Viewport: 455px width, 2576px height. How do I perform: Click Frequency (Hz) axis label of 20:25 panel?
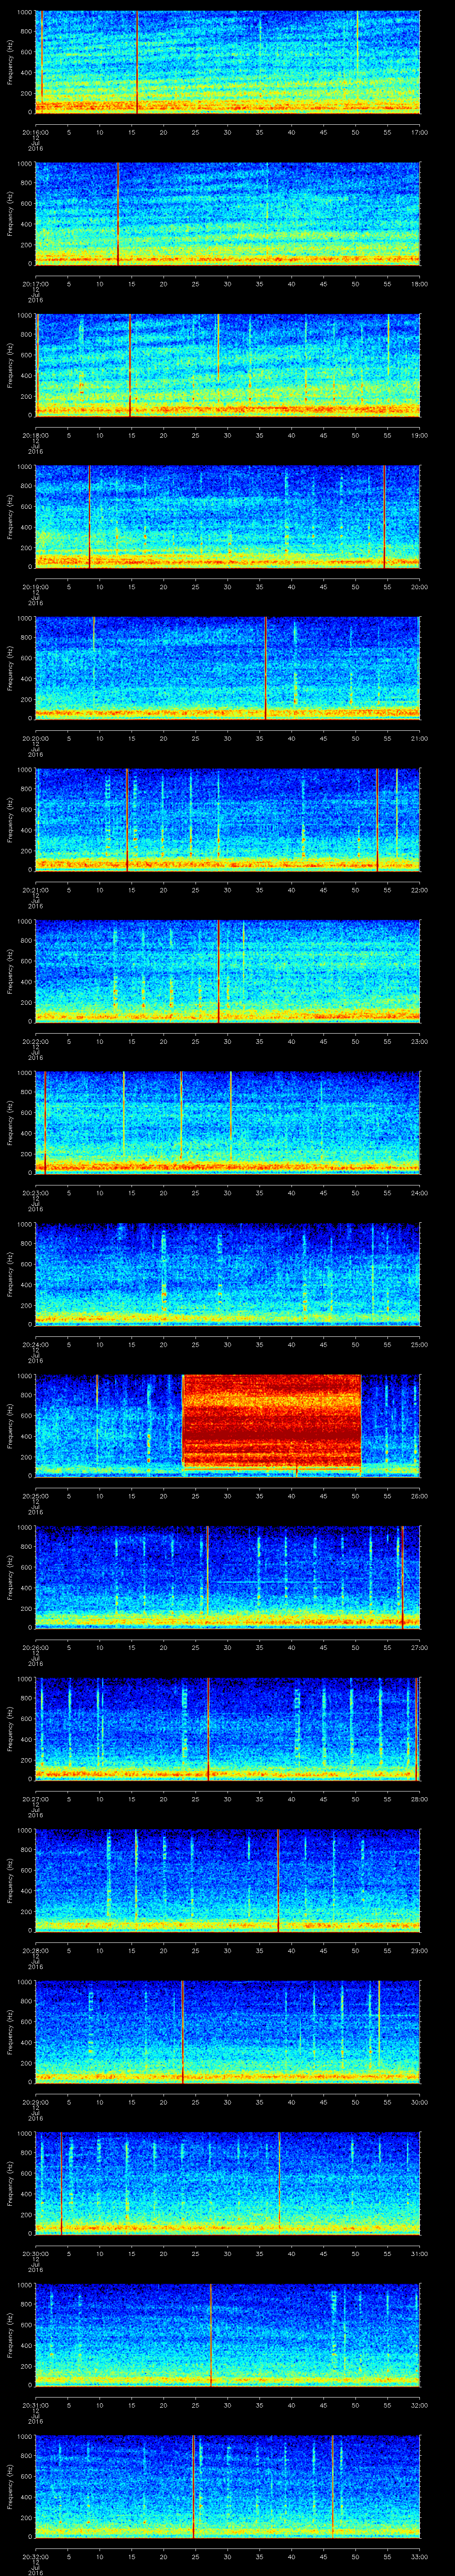click(x=11, y=1425)
